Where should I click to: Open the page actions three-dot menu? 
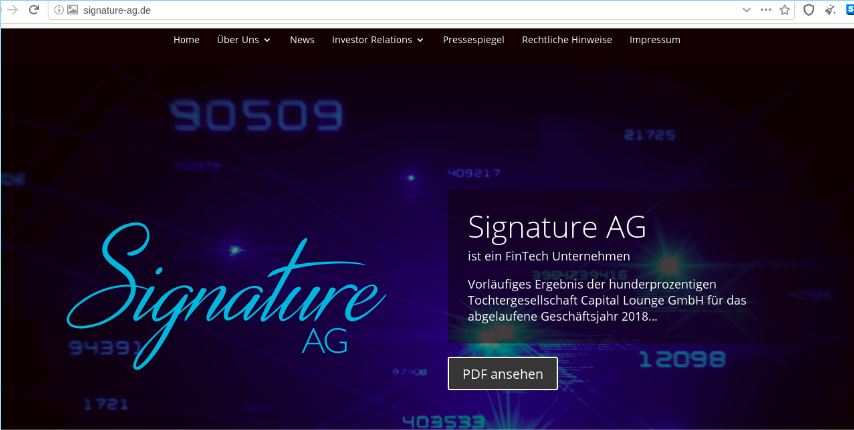(766, 10)
